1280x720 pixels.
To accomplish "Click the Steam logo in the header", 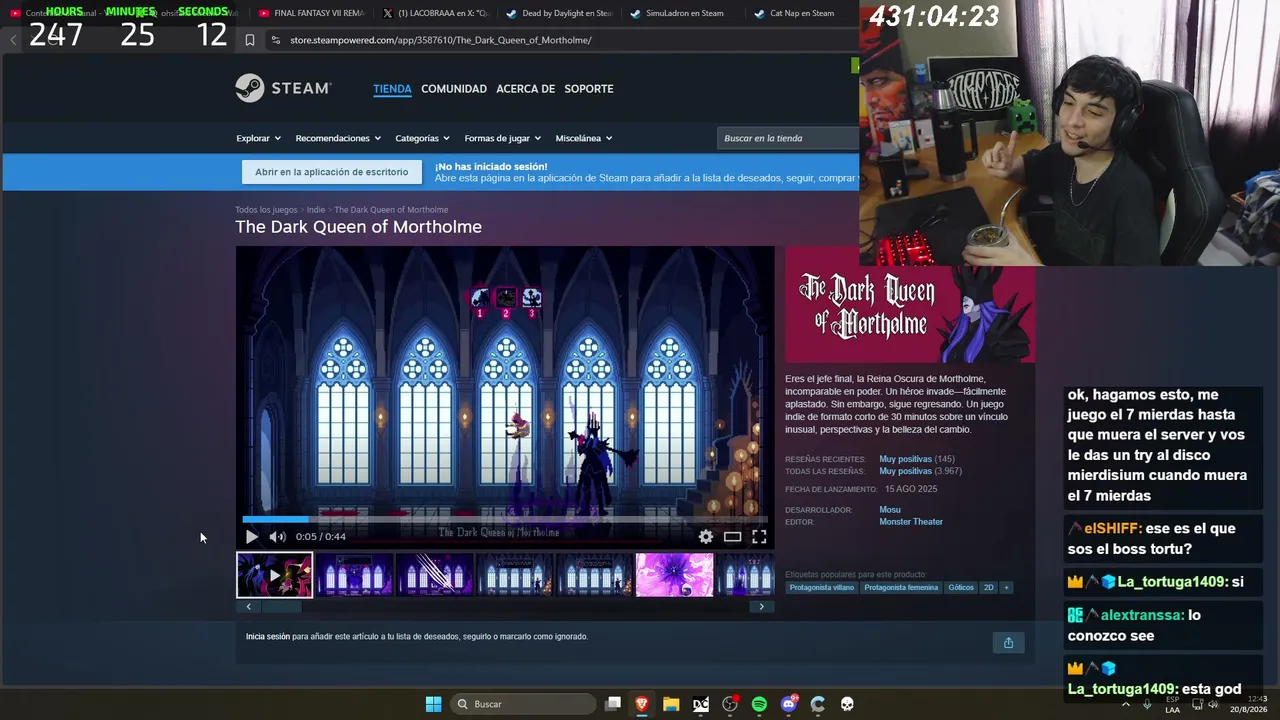I will click(x=283, y=88).
